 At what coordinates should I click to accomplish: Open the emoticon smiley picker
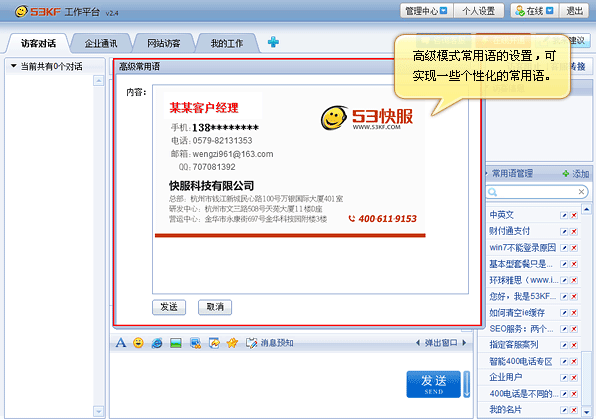click(x=138, y=343)
